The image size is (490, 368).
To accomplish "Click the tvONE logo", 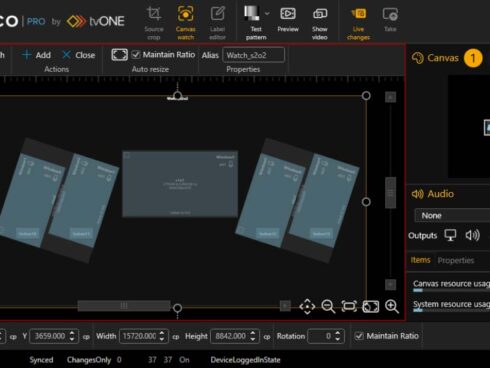I will [x=95, y=21].
